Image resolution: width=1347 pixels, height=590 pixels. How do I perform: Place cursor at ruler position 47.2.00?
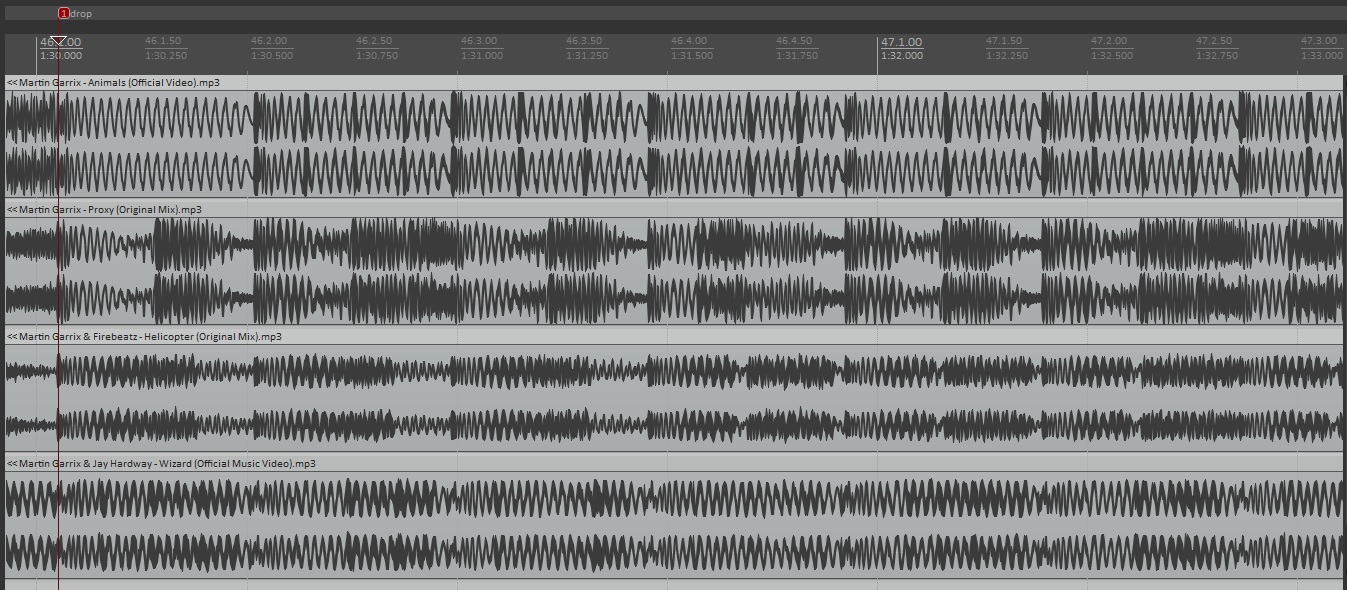pyautogui.click(x=1109, y=42)
